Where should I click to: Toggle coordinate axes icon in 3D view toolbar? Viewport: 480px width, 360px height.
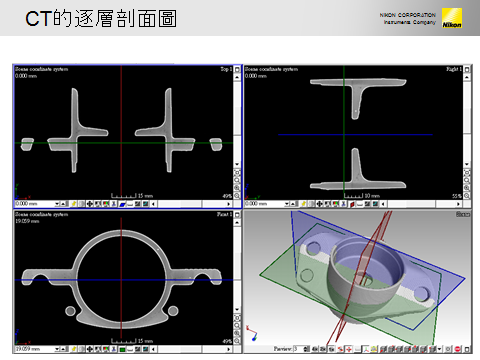point(366,349)
